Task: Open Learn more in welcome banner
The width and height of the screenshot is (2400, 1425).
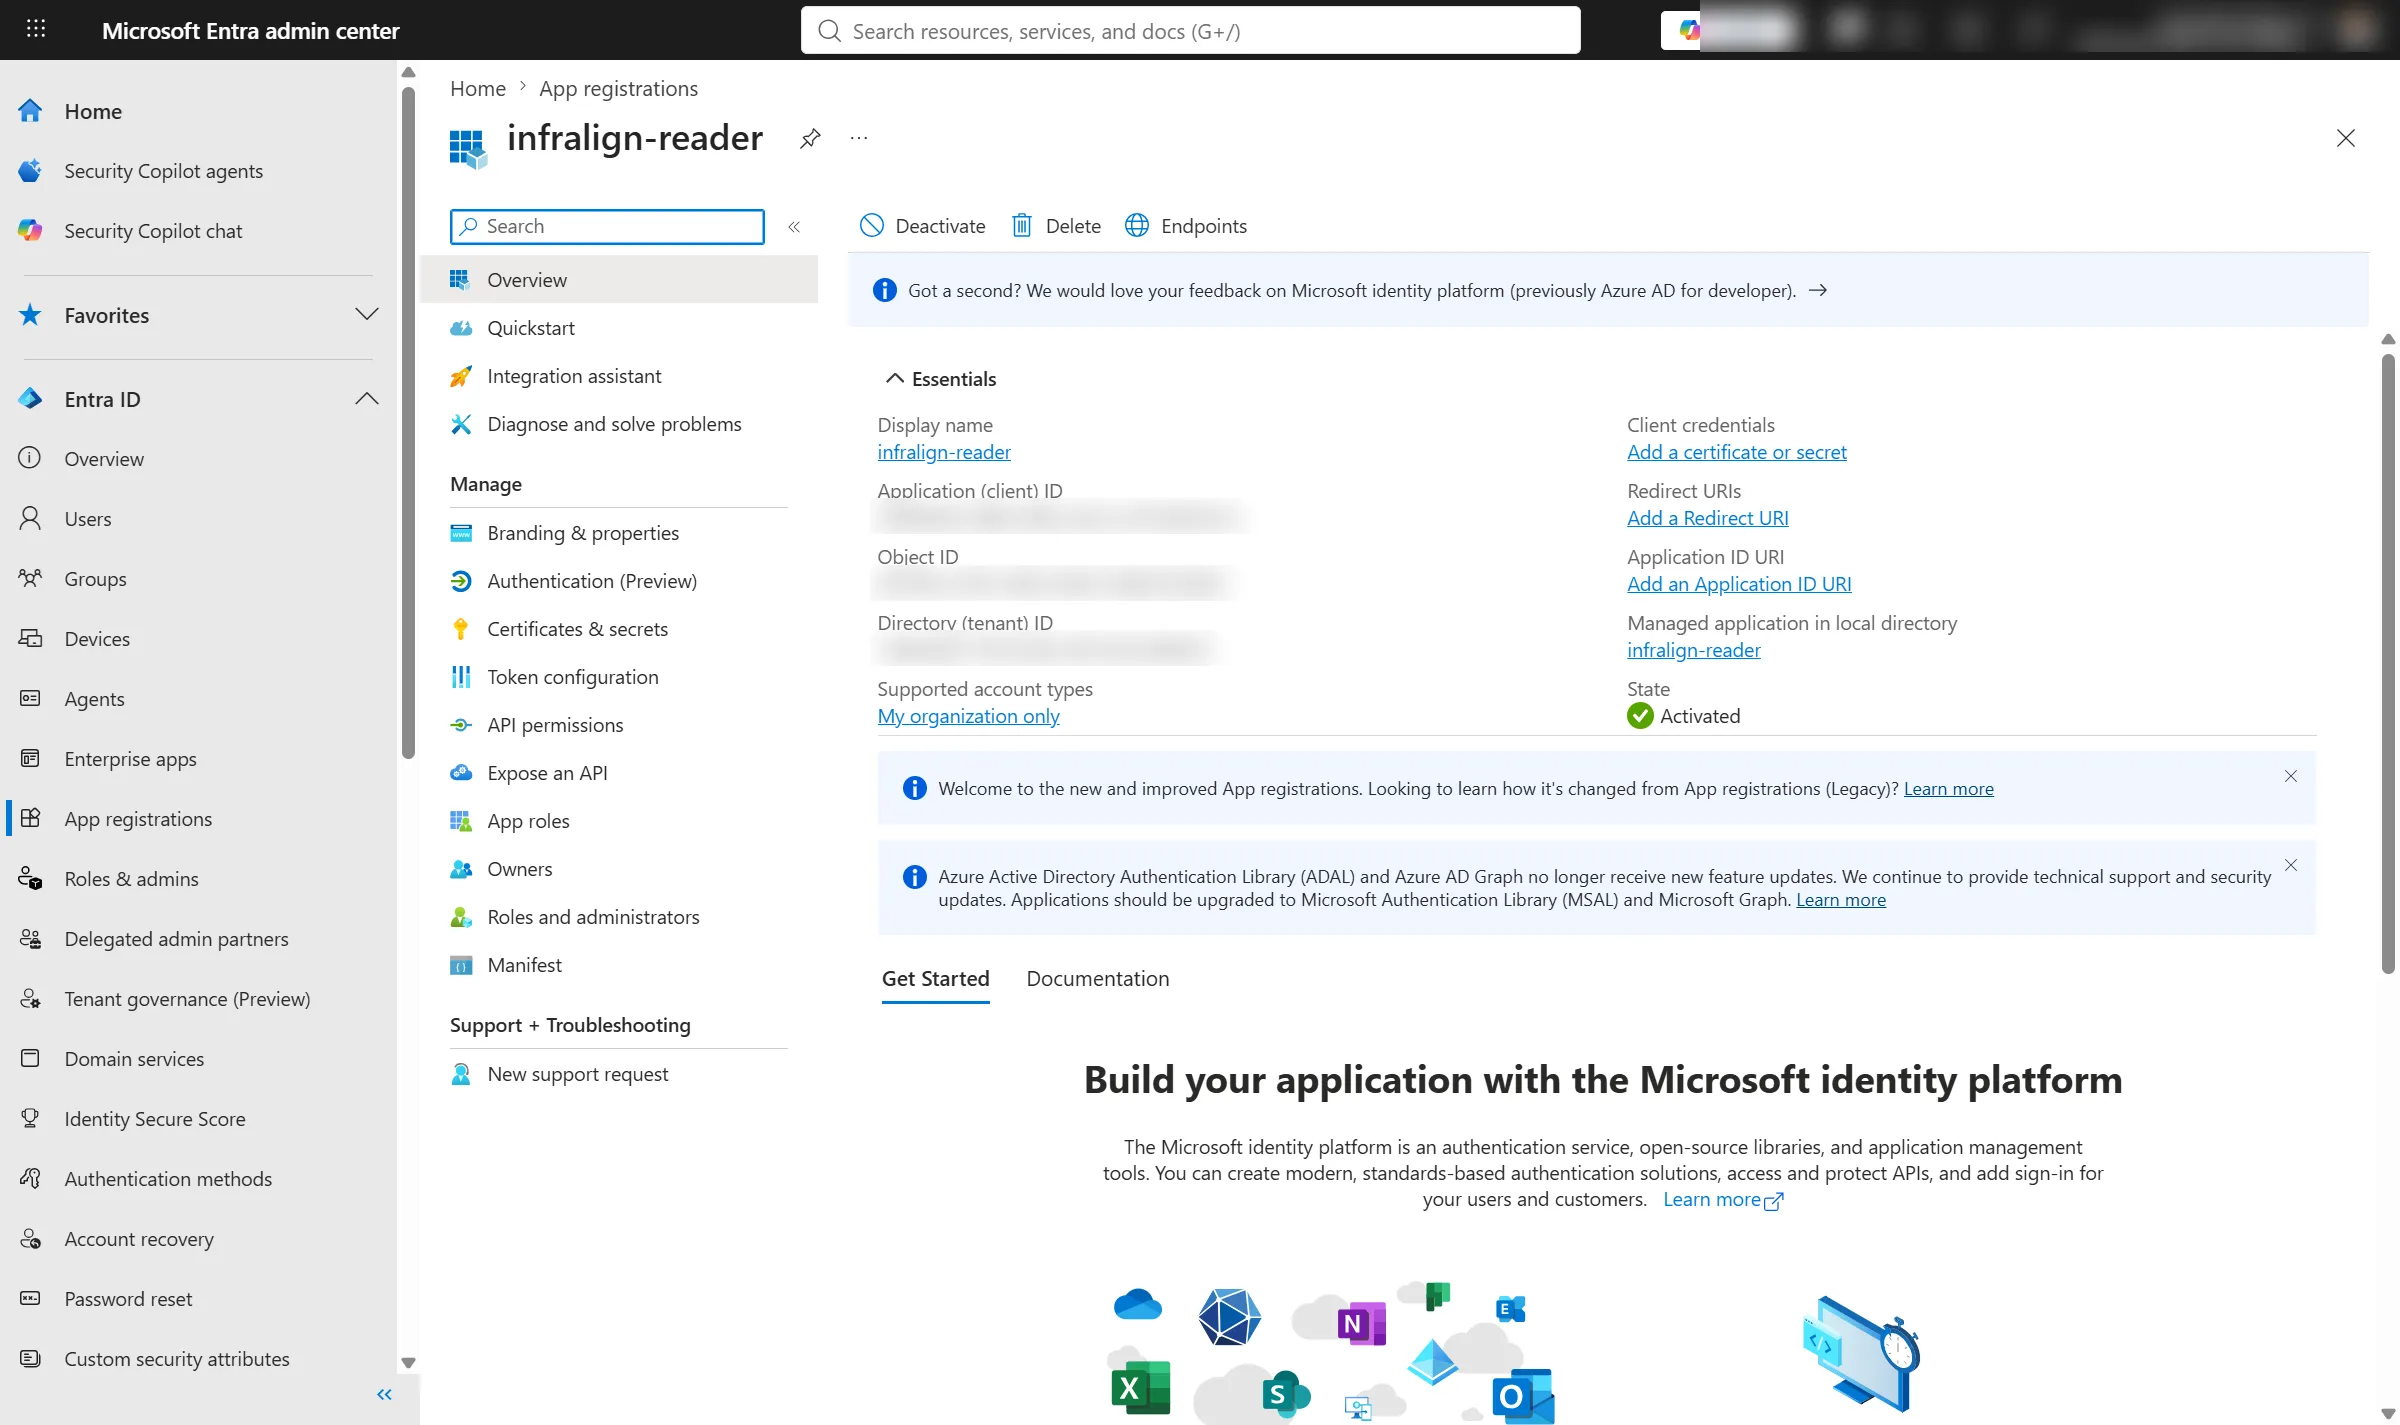Action: pyautogui.click(x=1948, y=788)
